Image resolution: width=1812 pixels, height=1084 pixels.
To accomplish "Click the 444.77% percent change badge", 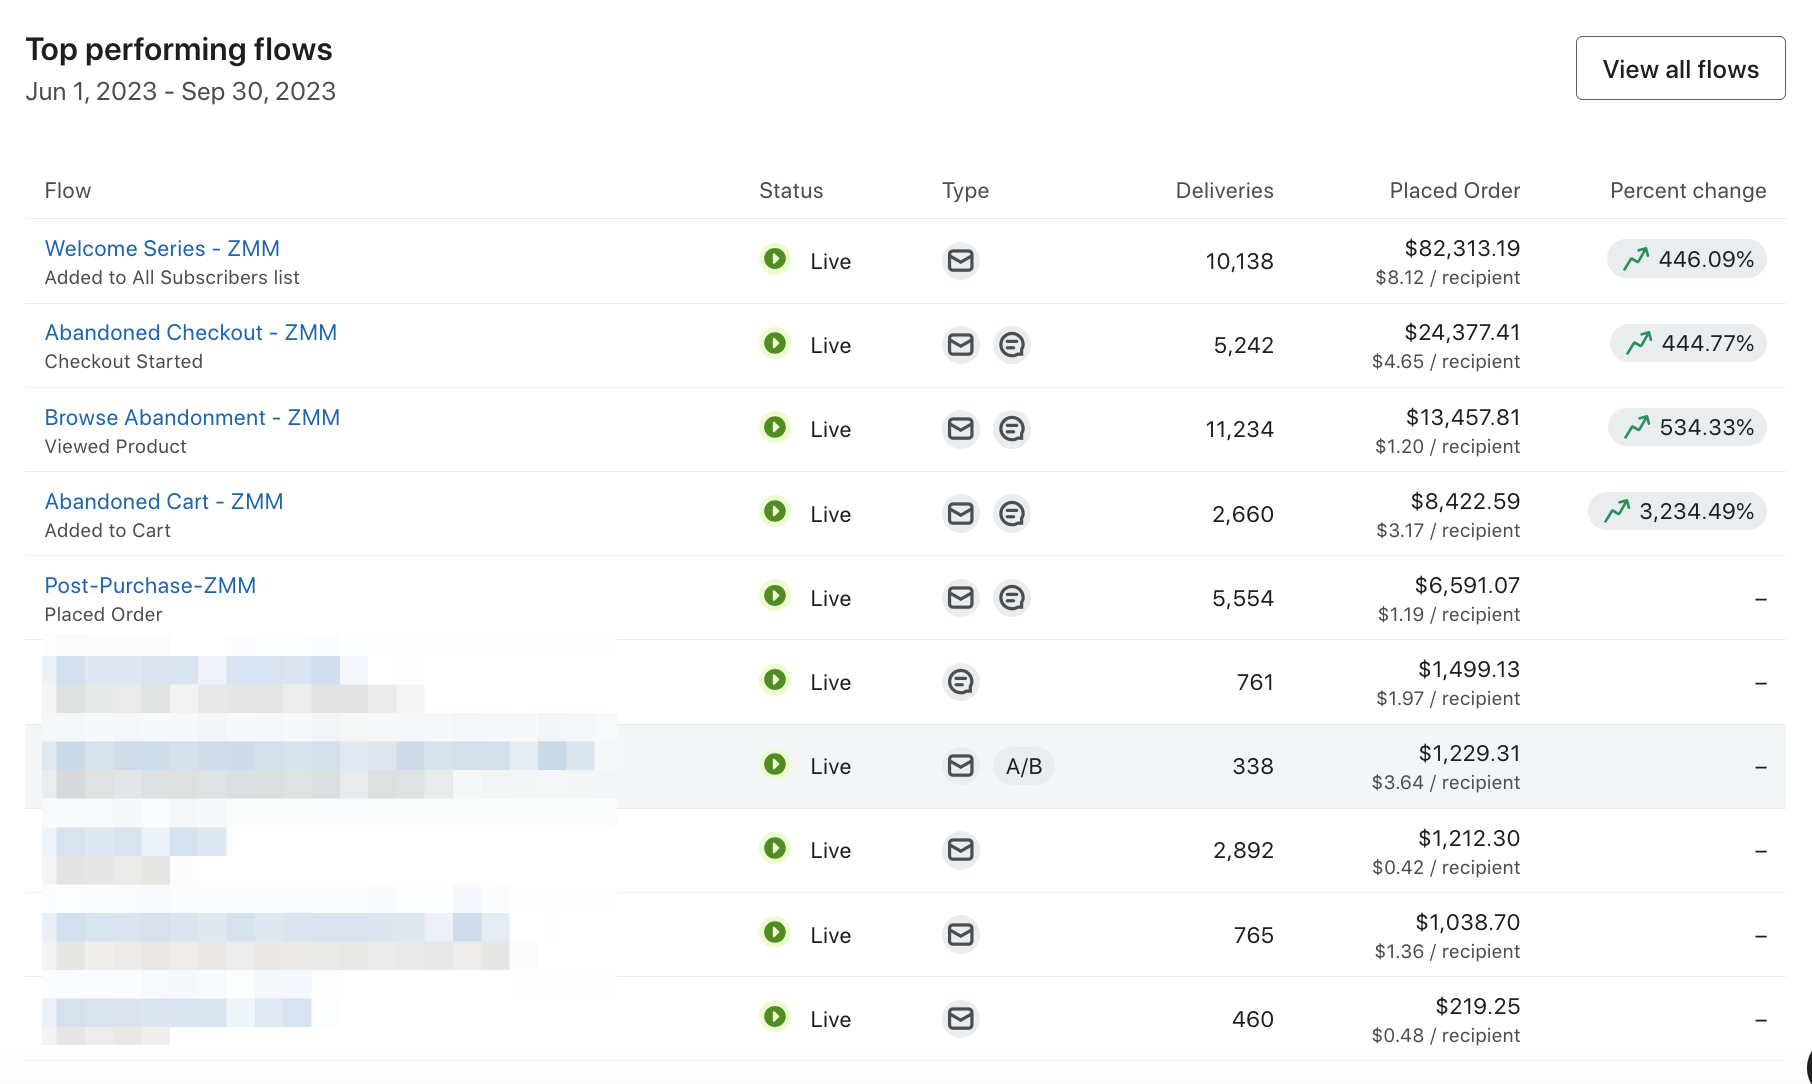I will tap(1688, 343).
